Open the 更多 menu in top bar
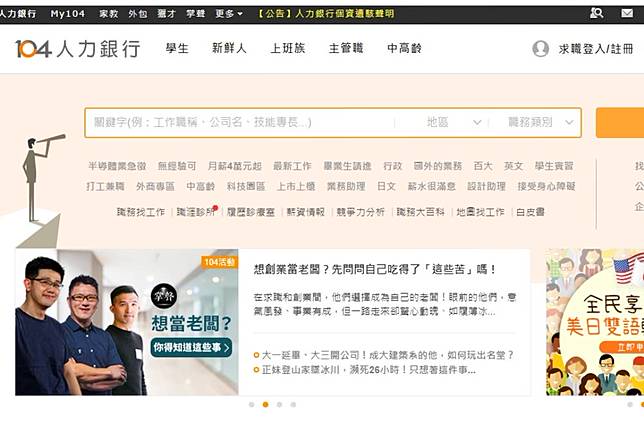Image resolution: width=644 pixels, height=430 pixels. pos(229,14)
